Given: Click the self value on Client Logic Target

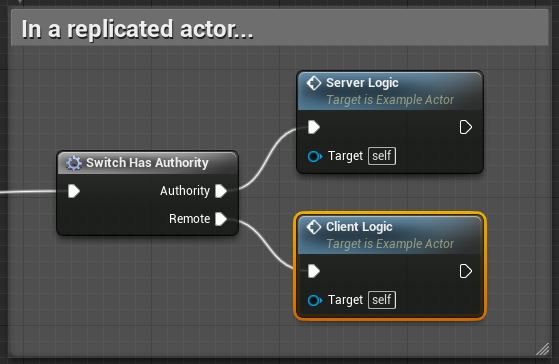Looking at the screenshot, I should click(x=382, y=300).
